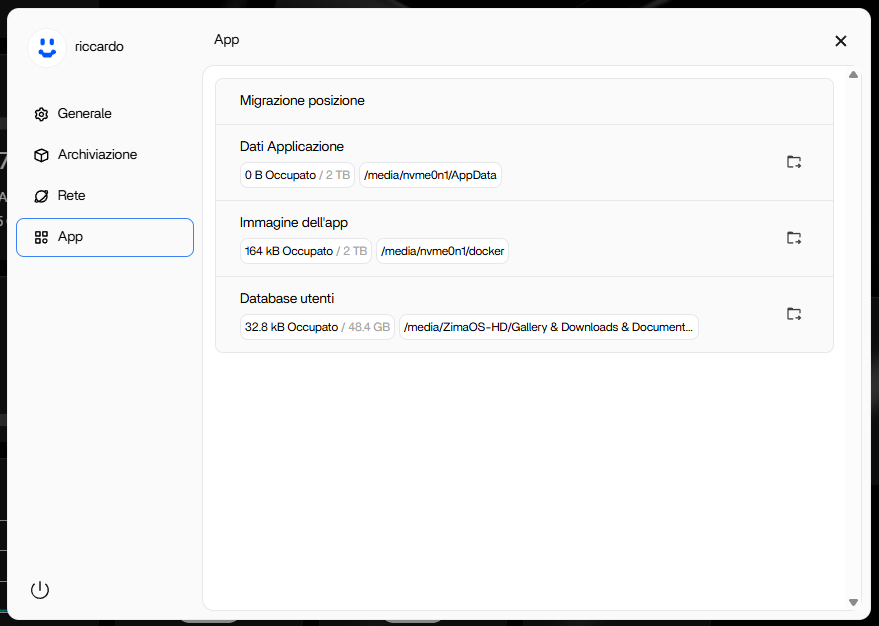Click the /media/nvme0n1/docker path chip

(442, 251)
